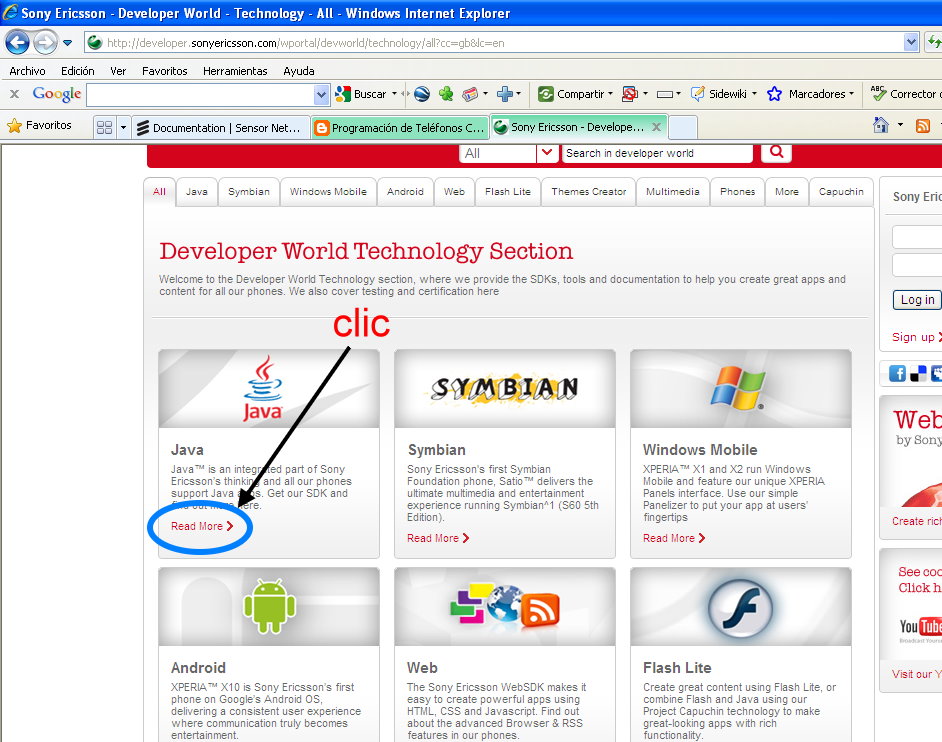This screenshot has height=742, width=942.
Task: Open the Favoritos menu in menu bar
Action: tap(165, 71)
